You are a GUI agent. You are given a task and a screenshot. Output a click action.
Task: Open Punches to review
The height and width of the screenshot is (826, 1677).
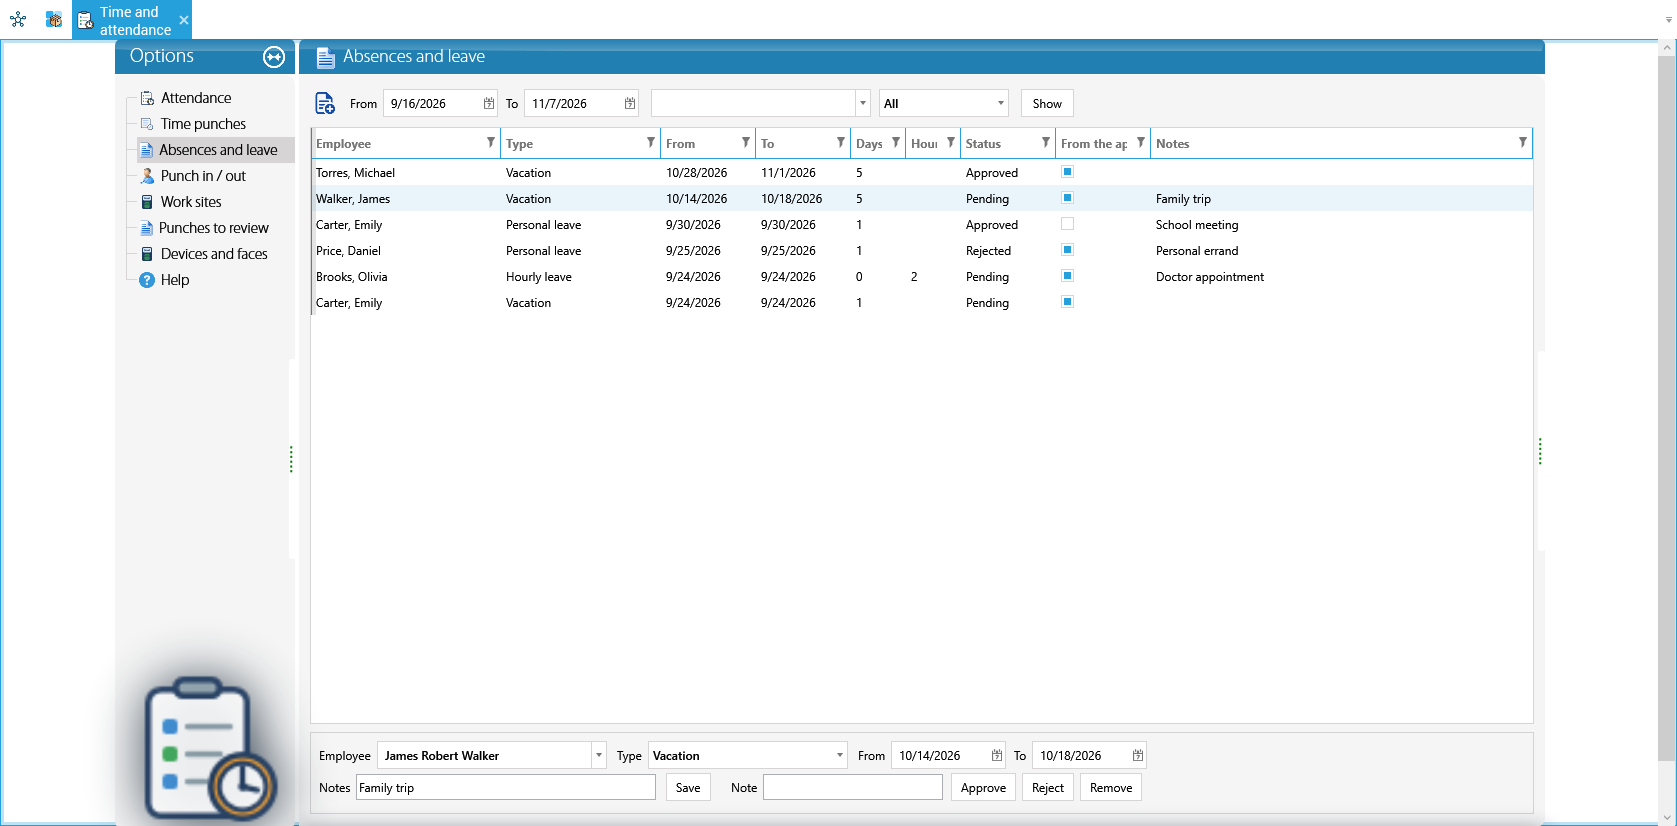(x=214, y=228)
